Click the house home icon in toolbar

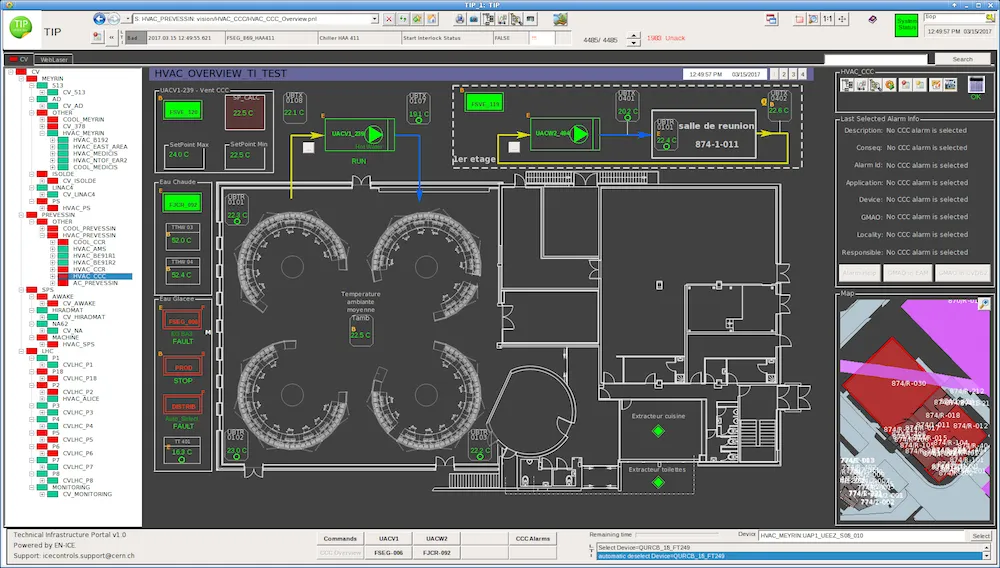click(x=432, y=19)
